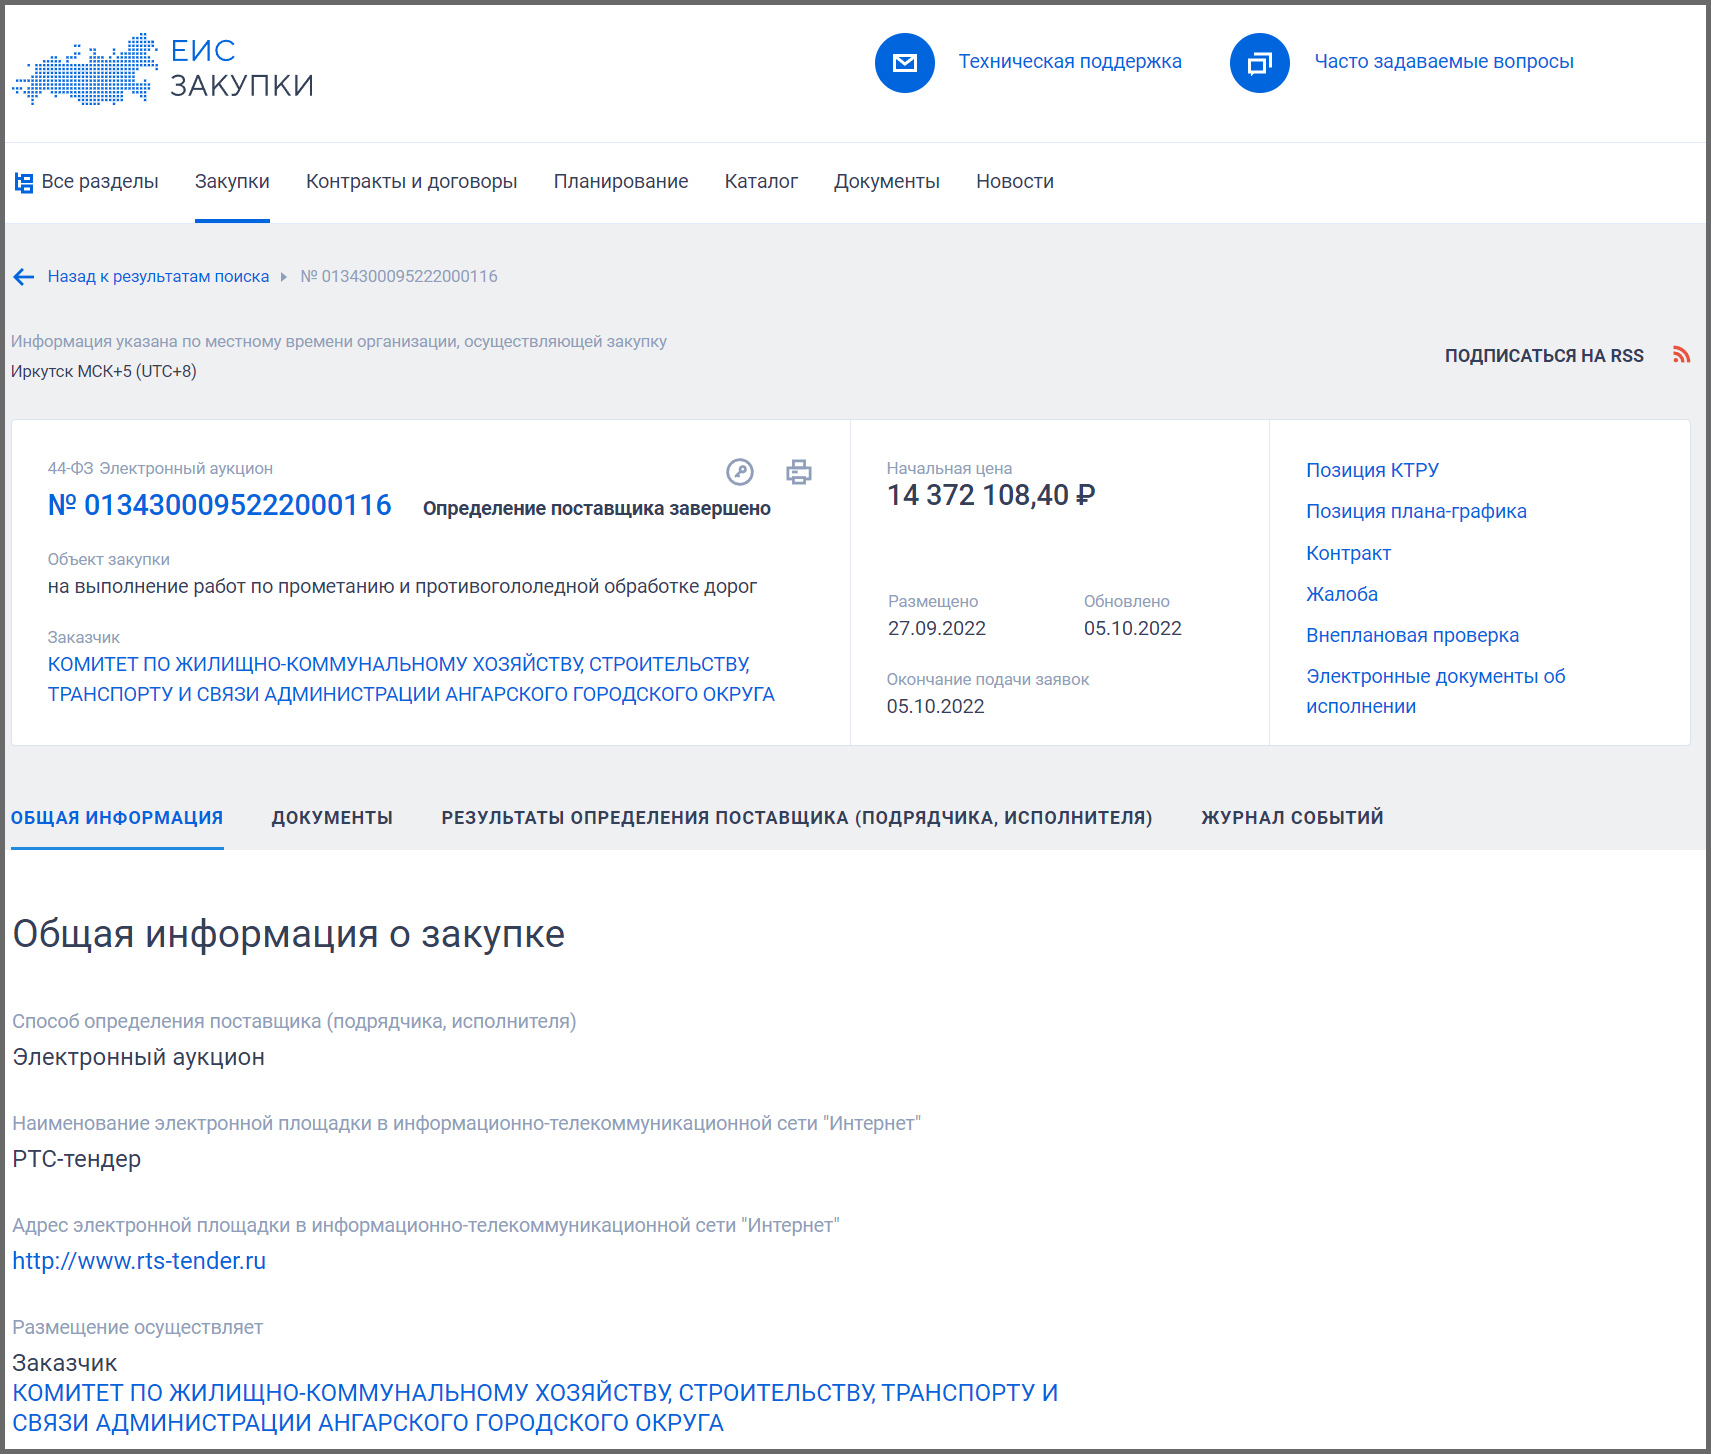Image resolution: width=1711 pixels, height=1454 pixels.
Task: Click breadcrumb № 0134300095222000116
Action: [x=399, y=277]
